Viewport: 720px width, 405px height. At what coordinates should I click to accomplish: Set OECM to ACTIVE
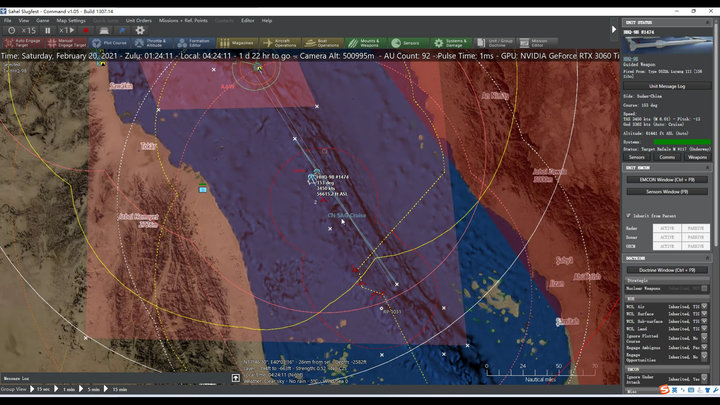coord(667,247)
